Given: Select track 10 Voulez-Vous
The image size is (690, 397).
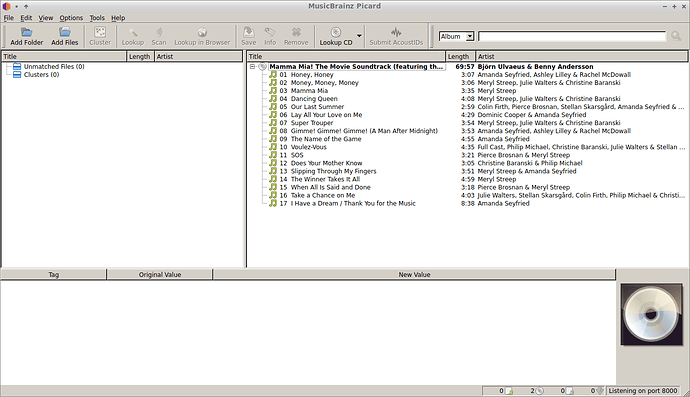Looking at the screenshot, I should tap(303, 147).
